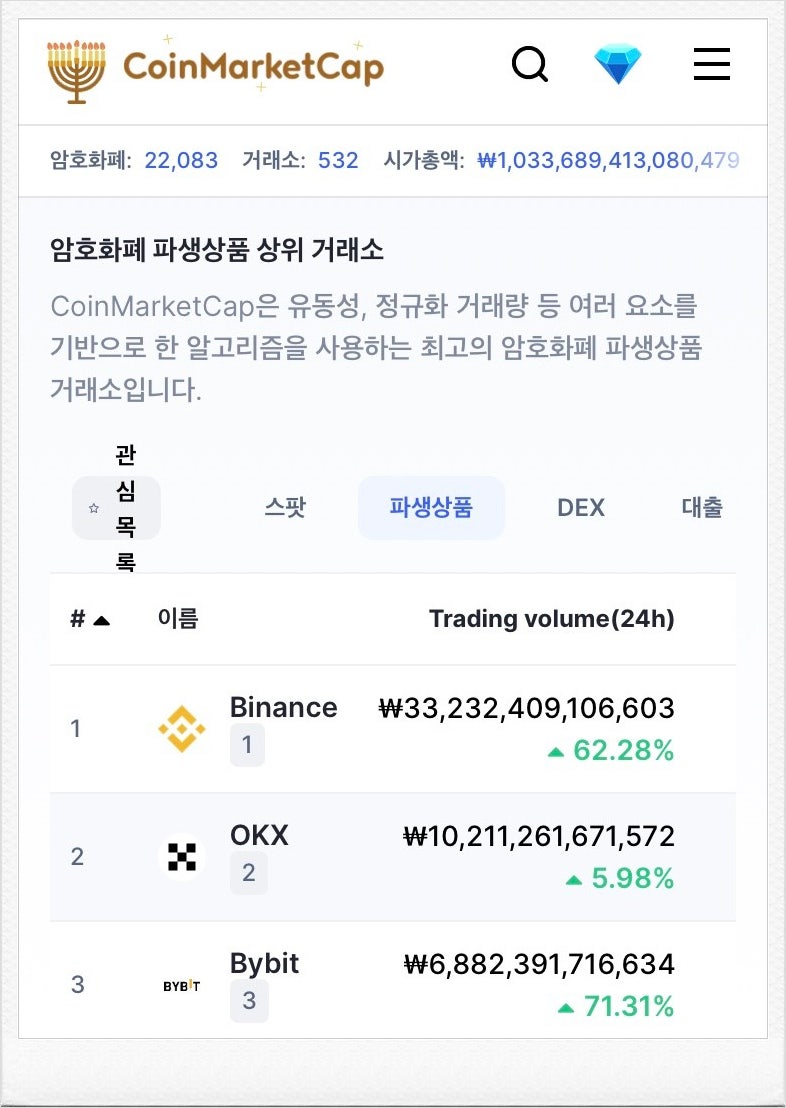This screenshot has width=786, height=1108.
Task: Click the Binance exchange logo
Action: point(182,729)
